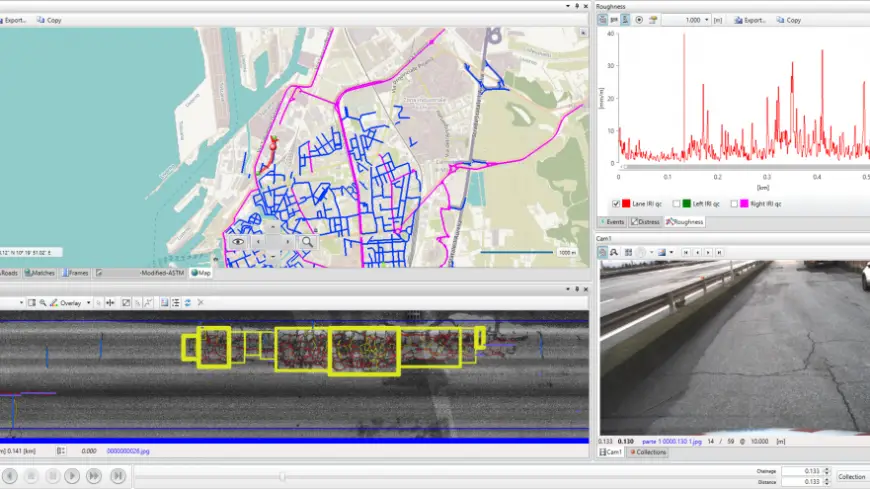Click Copy in the Roughness panel toolbar
This screenshot has width=870, height=489.
[789, 20]
